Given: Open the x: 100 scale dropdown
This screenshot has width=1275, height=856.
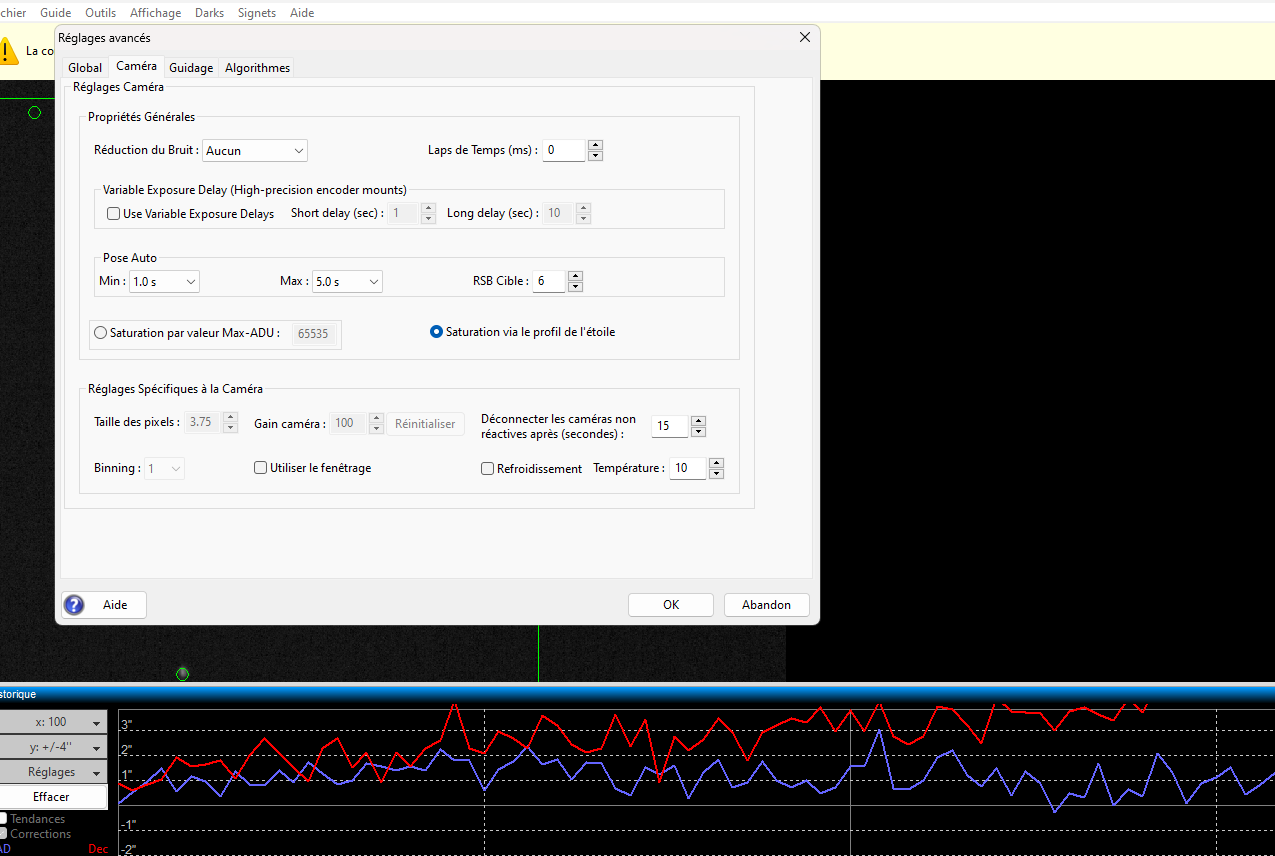Looking at the screenshot, I should [x=52, y=722].
